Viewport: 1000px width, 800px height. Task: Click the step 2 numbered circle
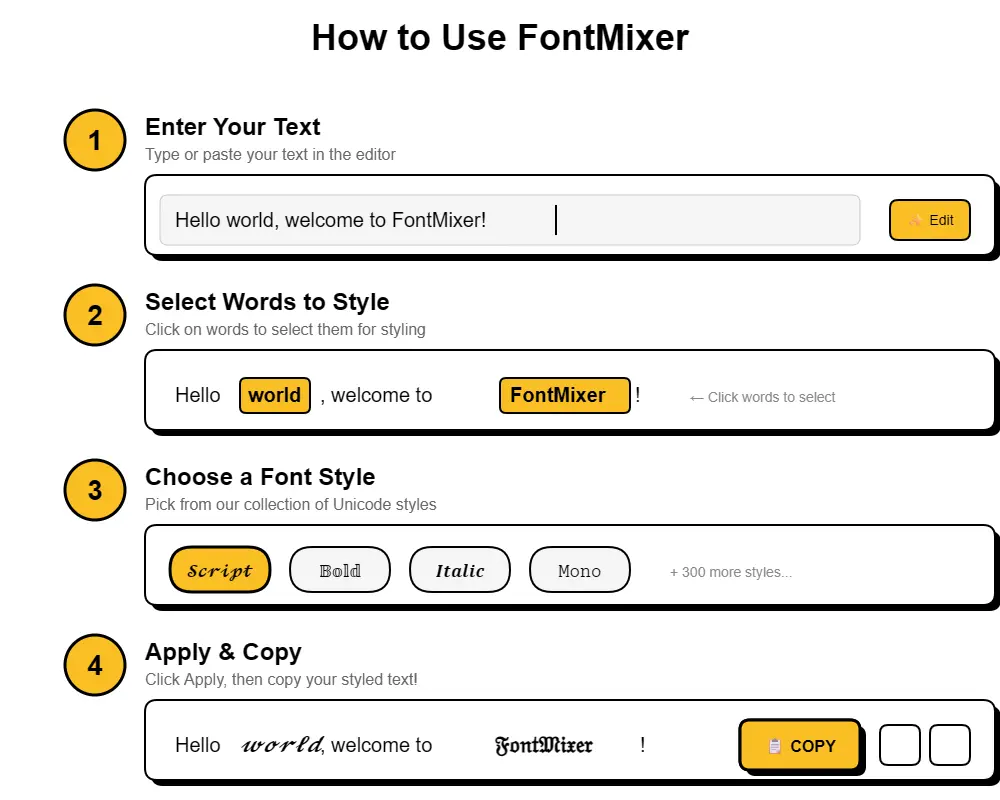[94, 315]
